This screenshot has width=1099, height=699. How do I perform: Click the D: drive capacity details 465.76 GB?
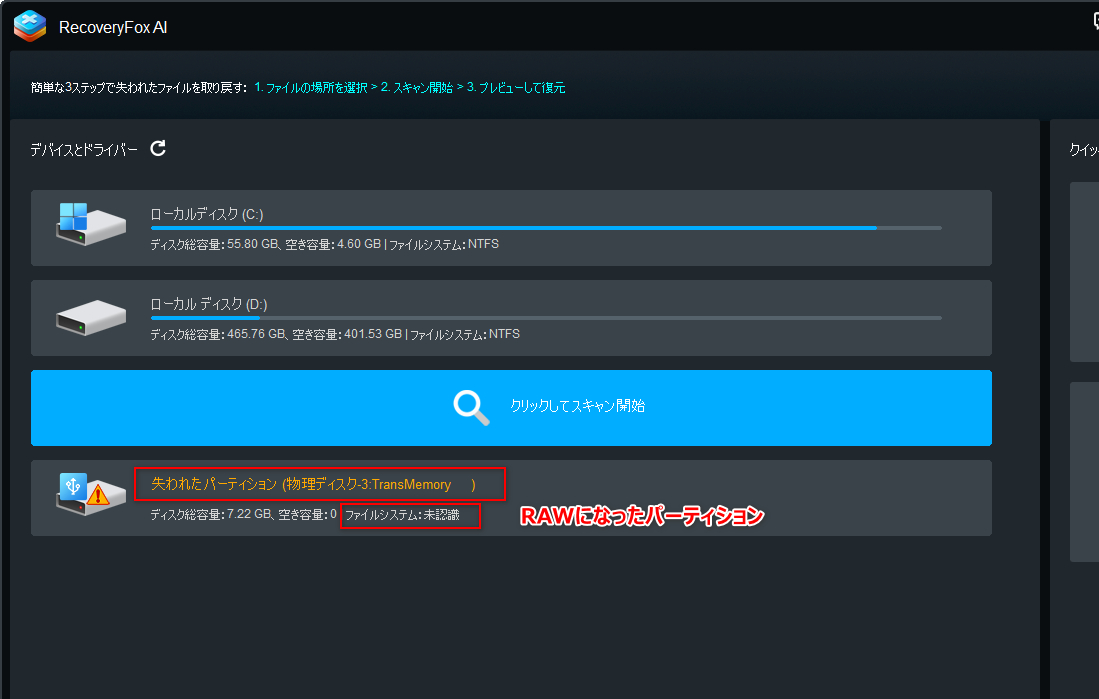point(335,334)
